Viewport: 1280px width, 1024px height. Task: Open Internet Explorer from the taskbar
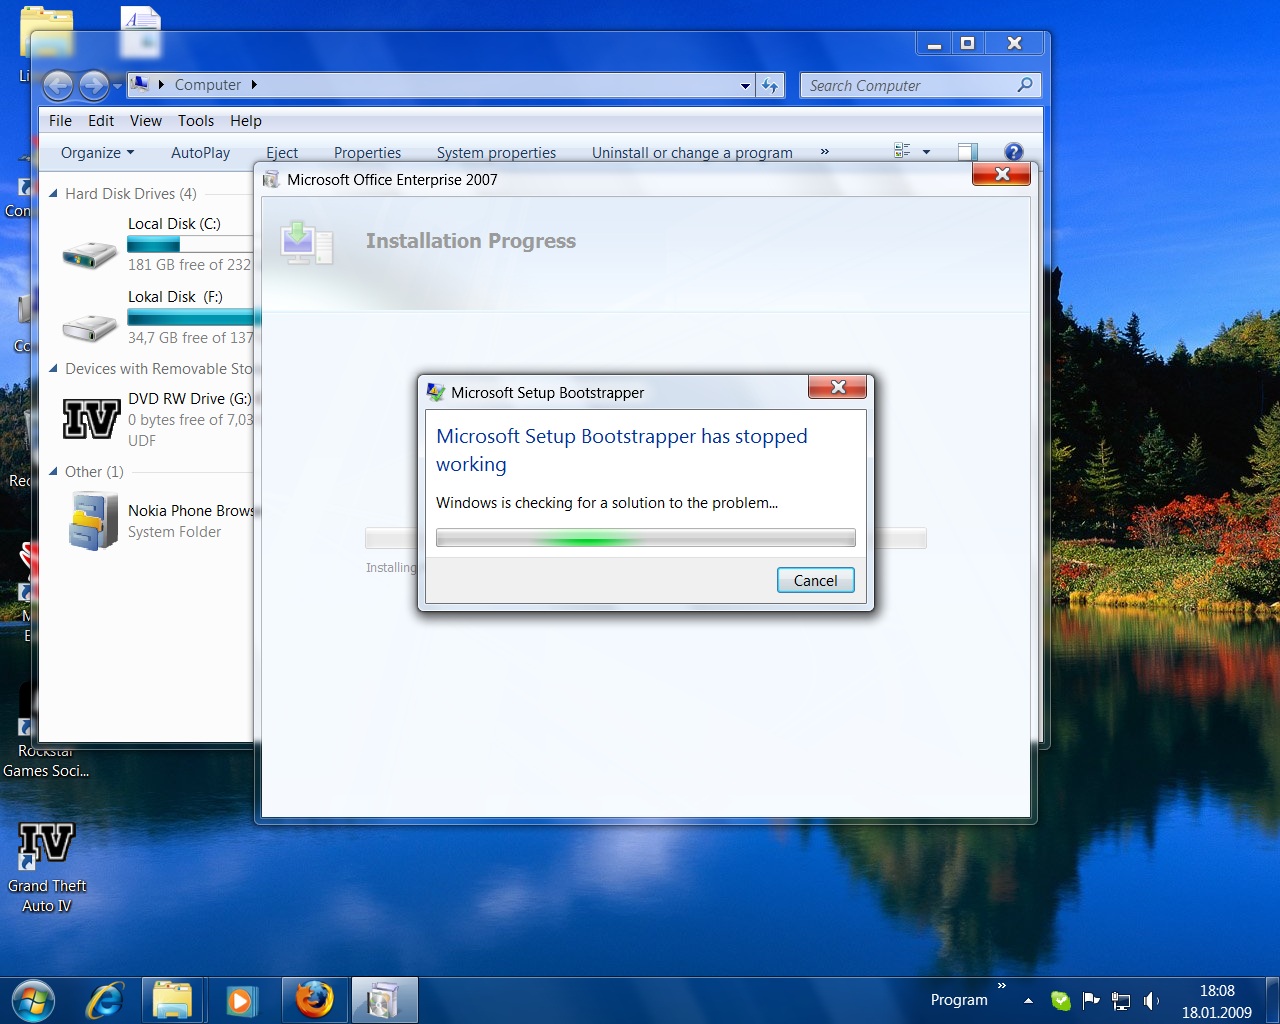(104, 1001)
